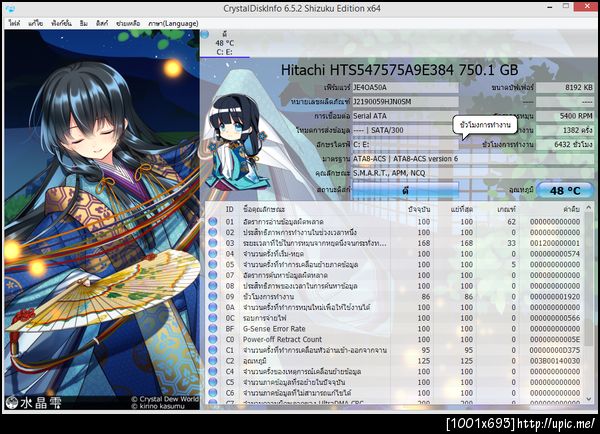Image resolution: width=600 pixels, height=434 pixels.
Task: Click the blue health orb in disk tab
Action: click(205, 34)
